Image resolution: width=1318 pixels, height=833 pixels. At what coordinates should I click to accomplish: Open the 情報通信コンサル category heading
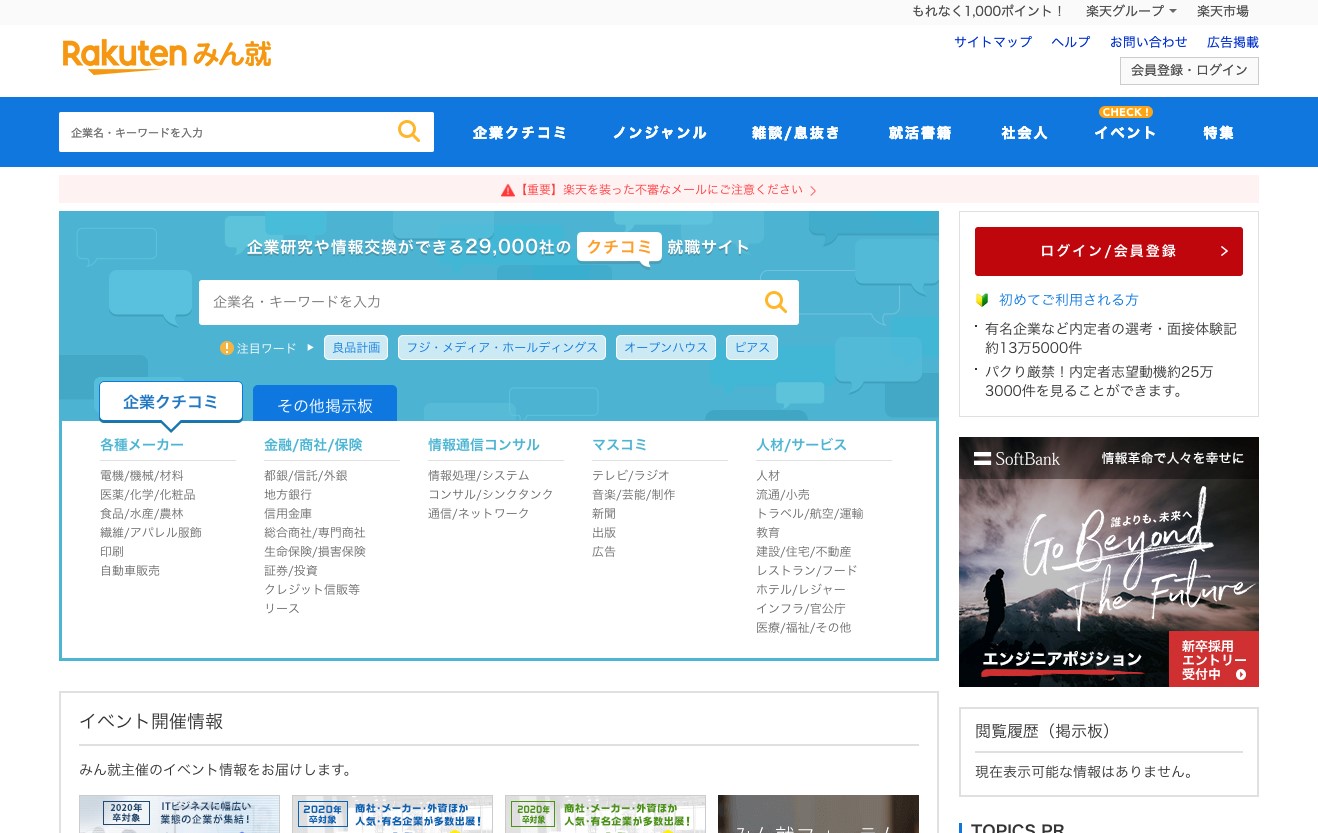coord(484,445)
